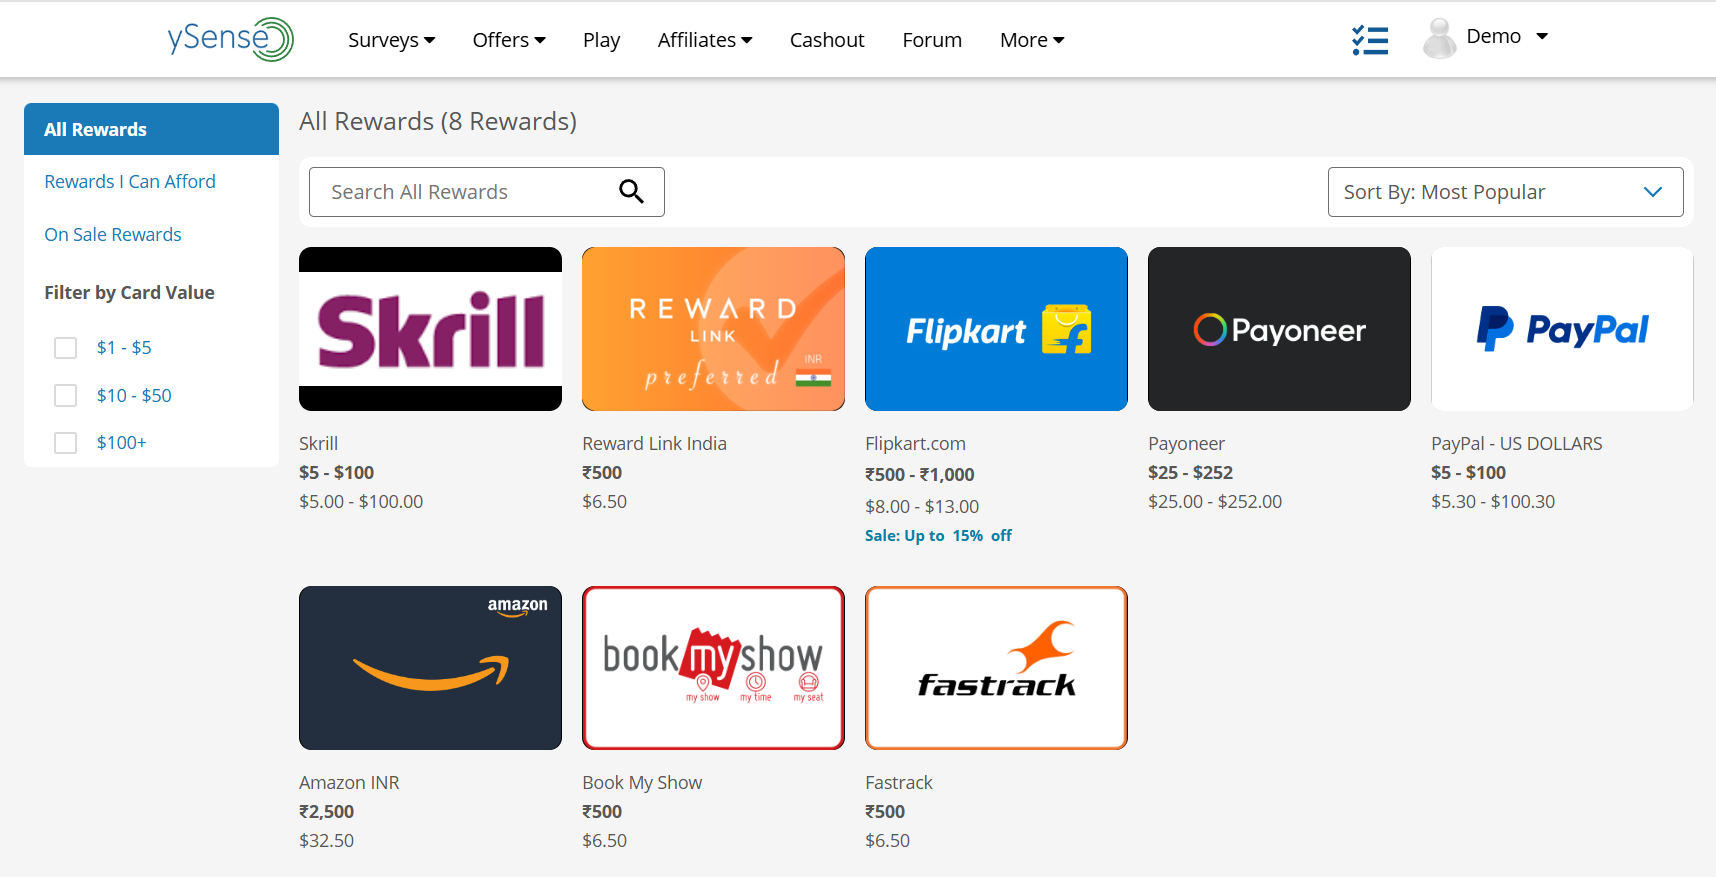Select the Flipkart reward logo
The width and height of the screenshot is (1716, 877).
tap(996, 329)
